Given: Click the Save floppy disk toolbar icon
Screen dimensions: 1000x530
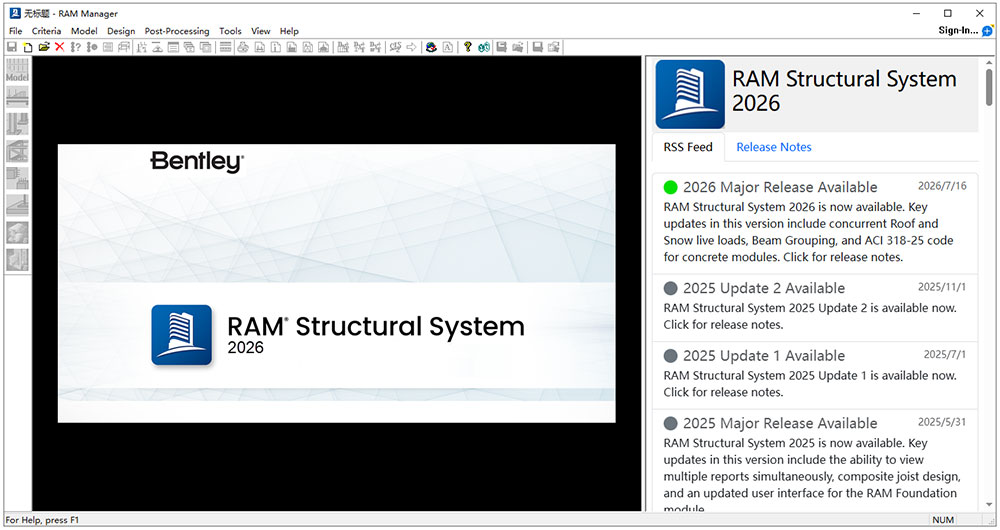Looking at the screenshot, I should 11,47.
